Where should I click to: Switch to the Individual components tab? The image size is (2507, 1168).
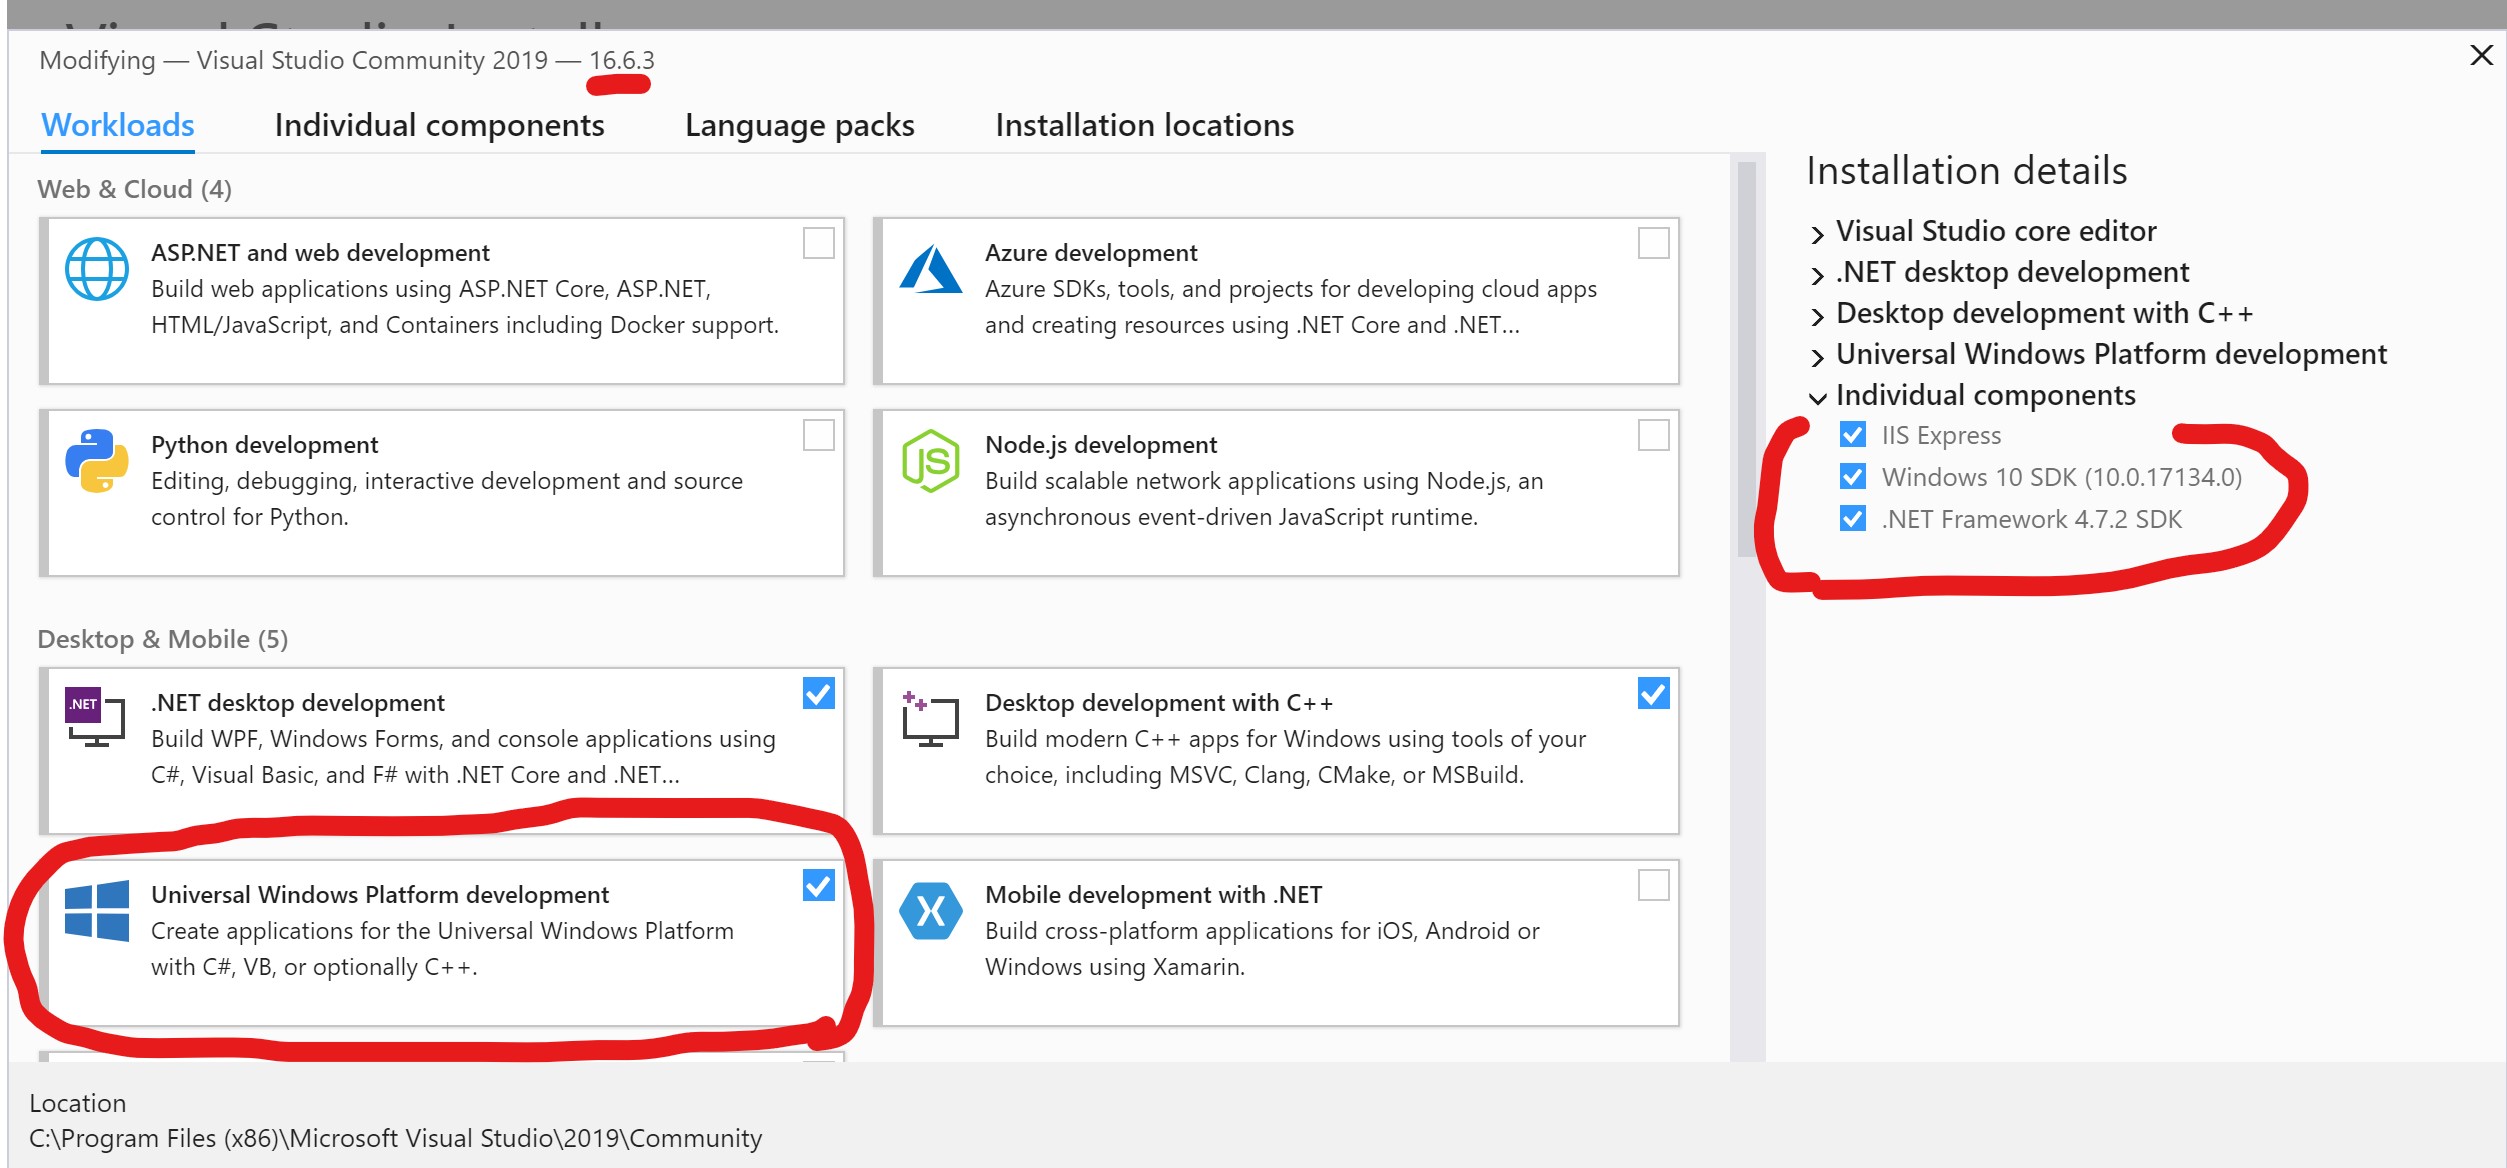pos(439,126)
